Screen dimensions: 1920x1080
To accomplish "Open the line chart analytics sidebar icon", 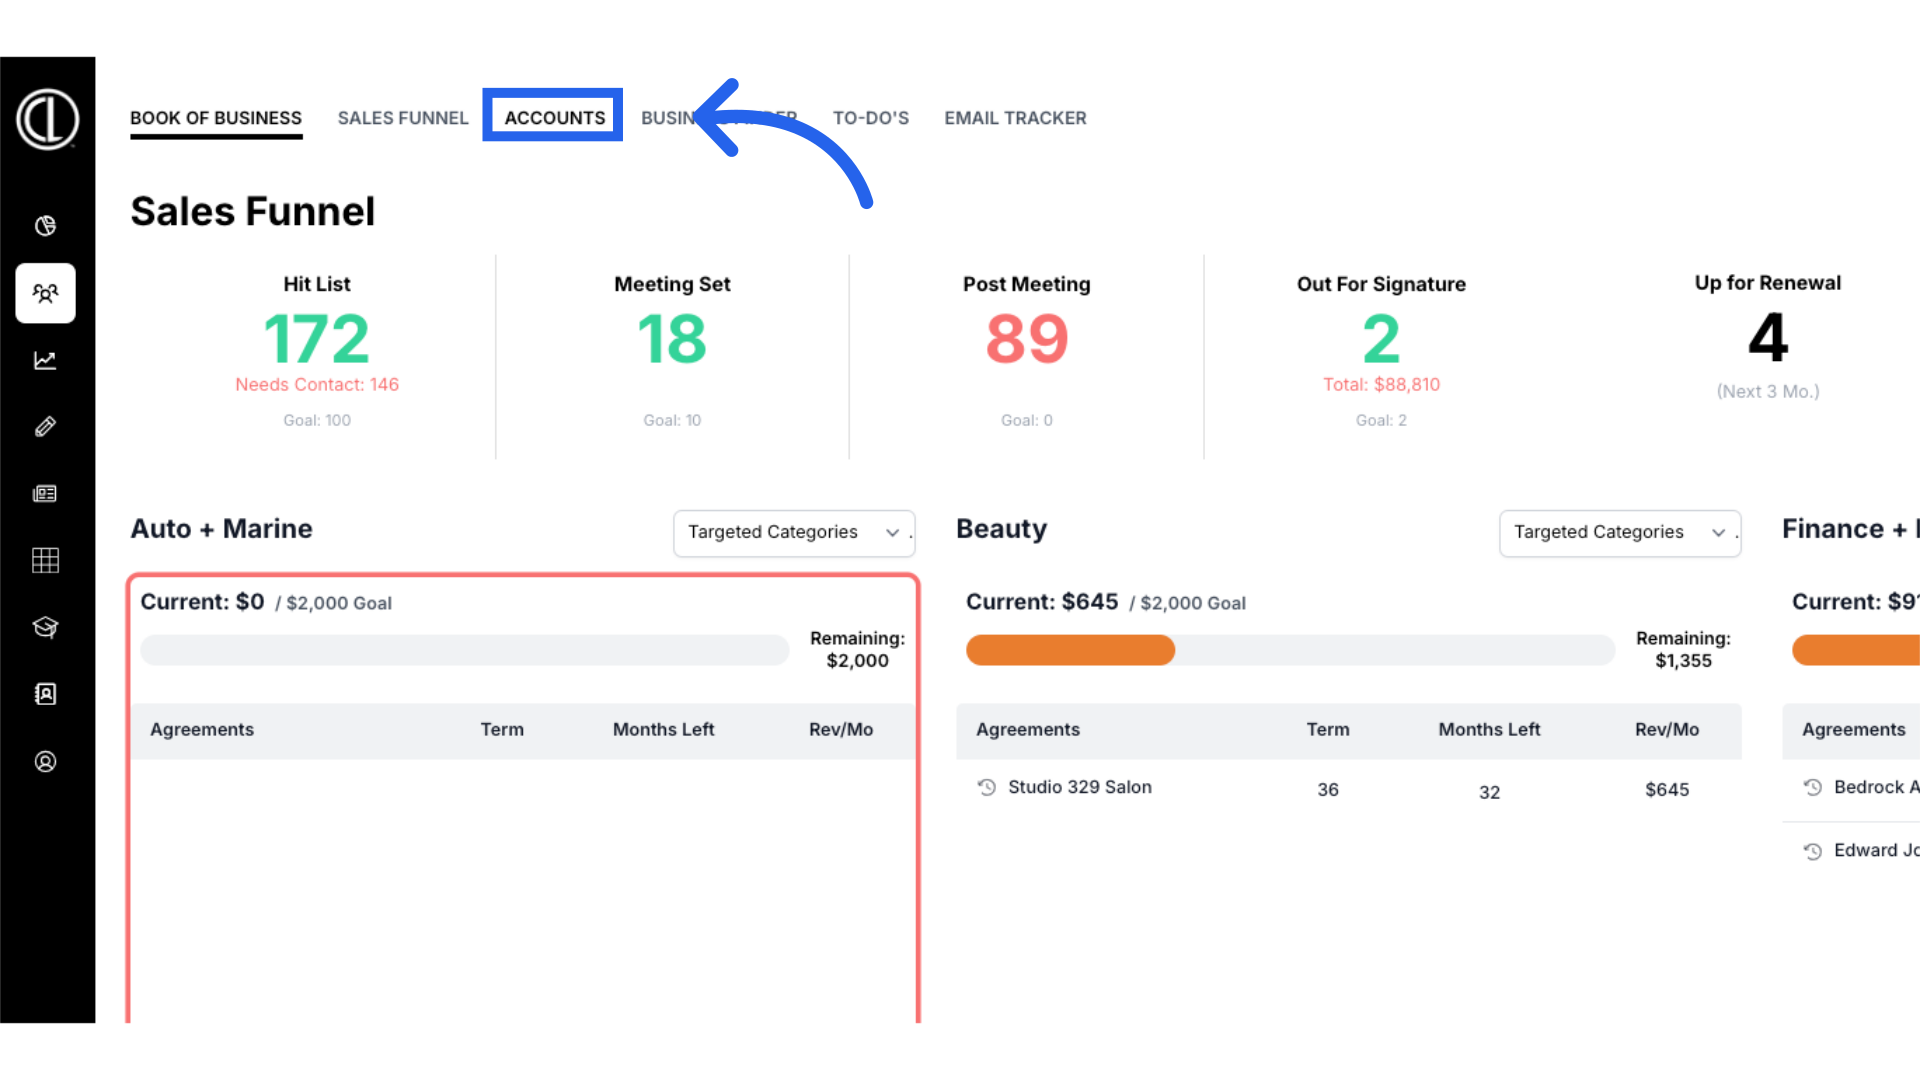I will (45, 360).
